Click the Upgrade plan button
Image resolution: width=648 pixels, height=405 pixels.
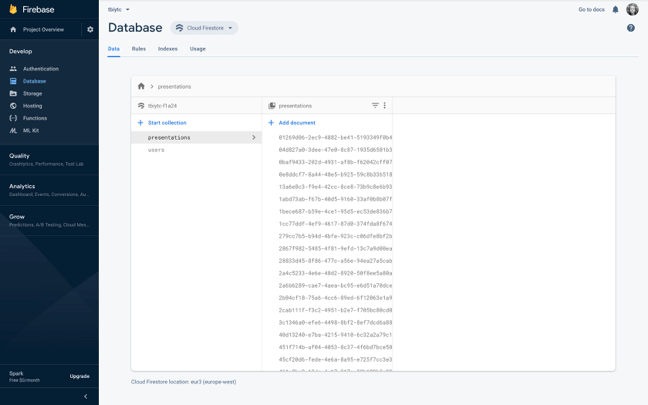point(80,376)
